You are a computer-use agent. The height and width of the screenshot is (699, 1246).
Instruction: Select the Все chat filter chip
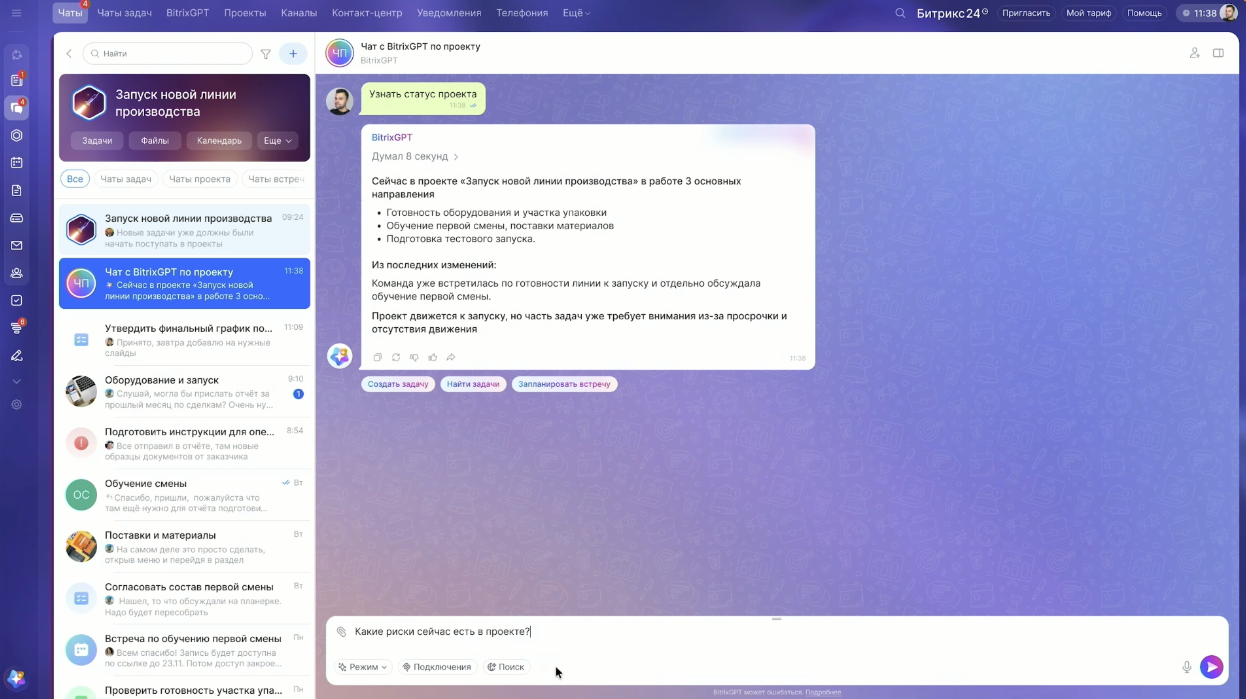coord(75,179)
